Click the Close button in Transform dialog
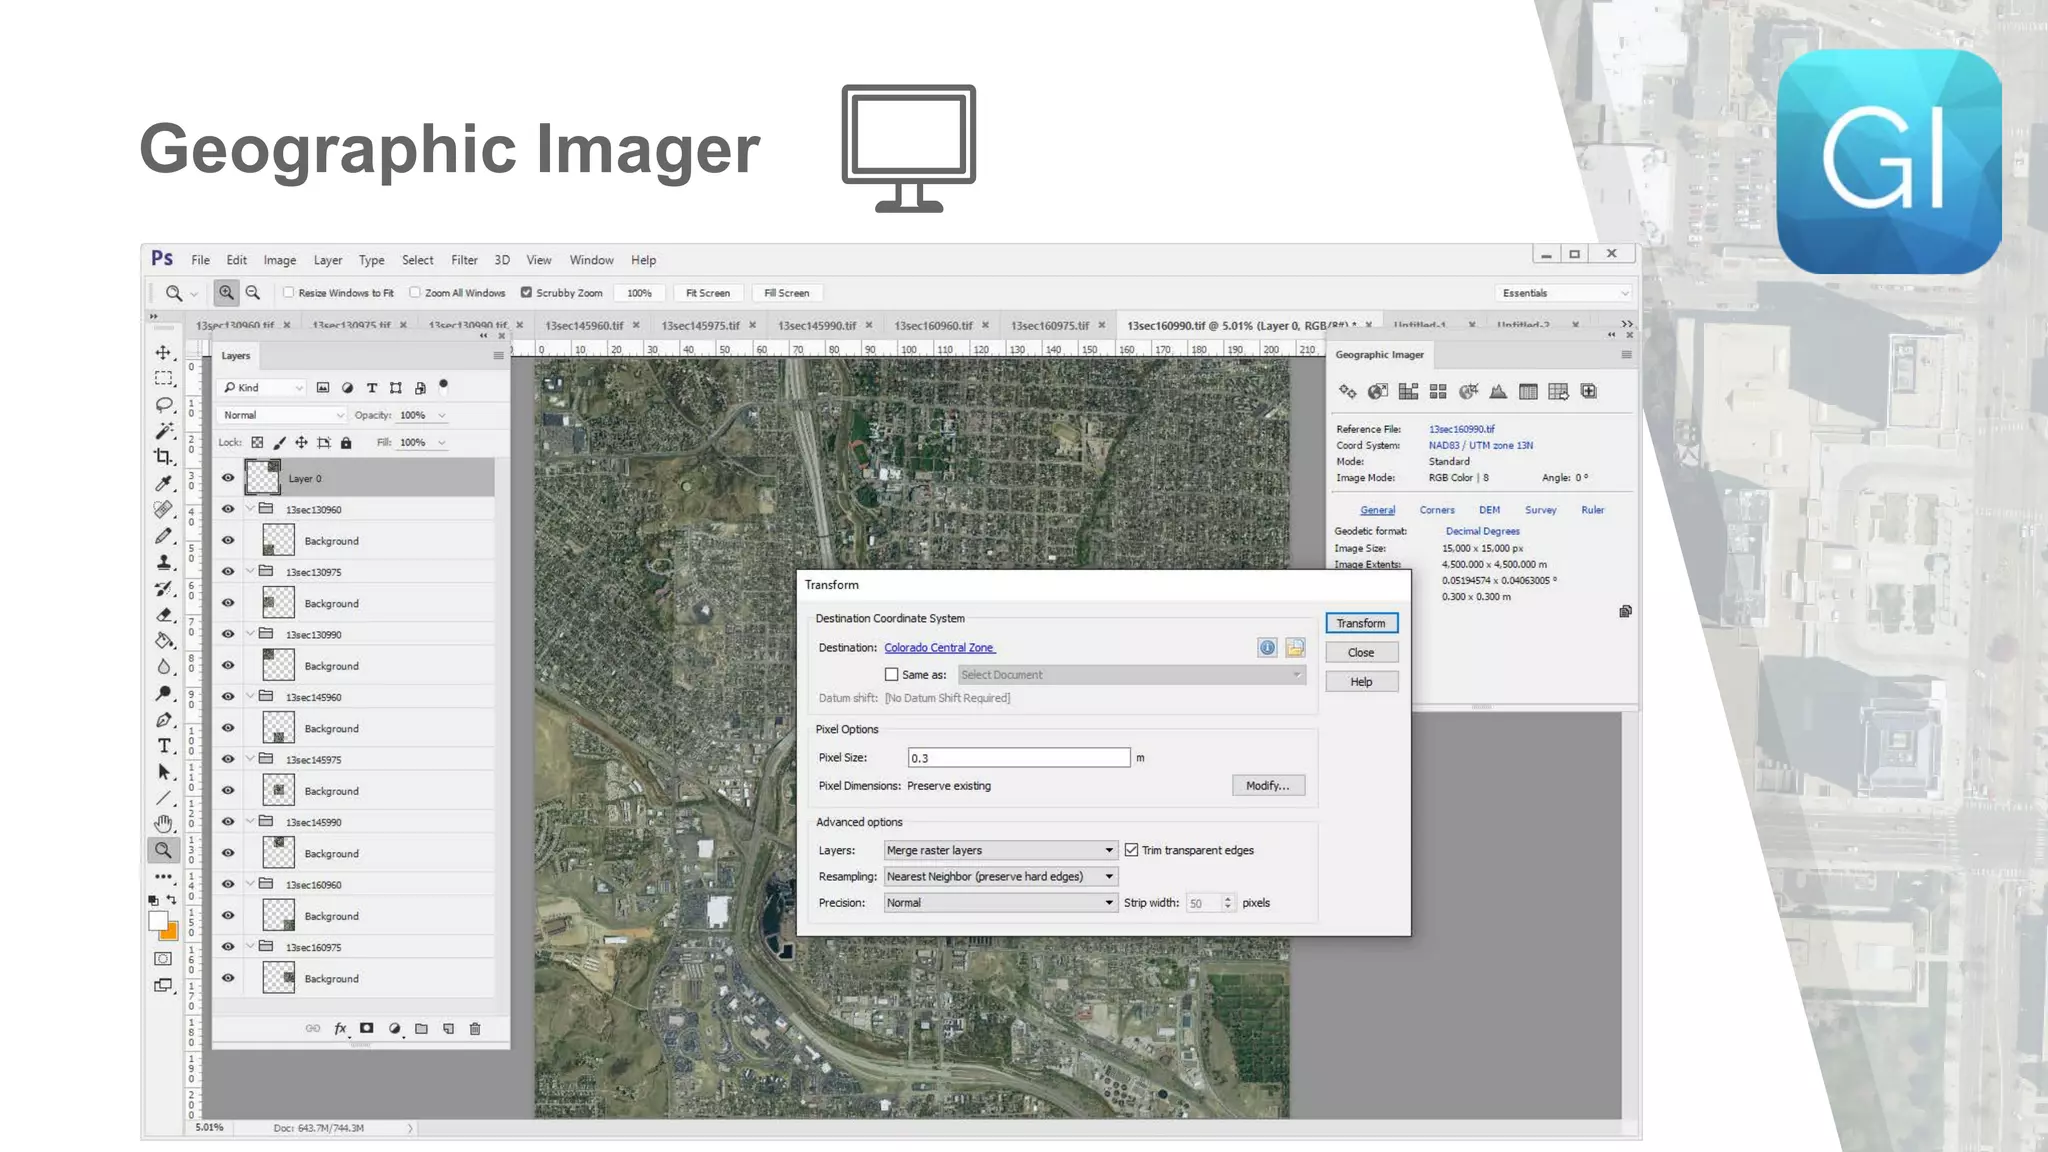 1361,652
